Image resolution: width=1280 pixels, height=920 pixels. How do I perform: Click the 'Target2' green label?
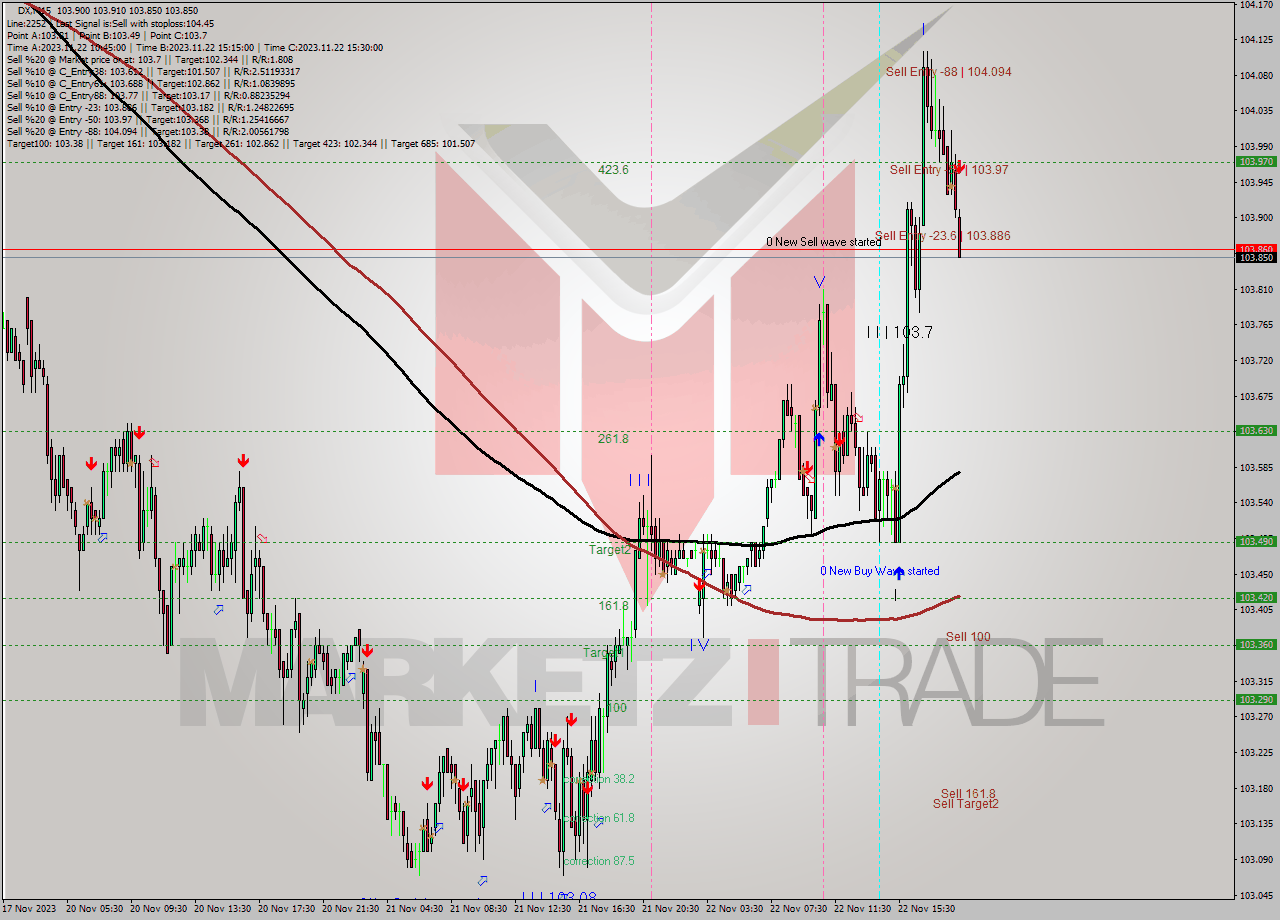609,550
